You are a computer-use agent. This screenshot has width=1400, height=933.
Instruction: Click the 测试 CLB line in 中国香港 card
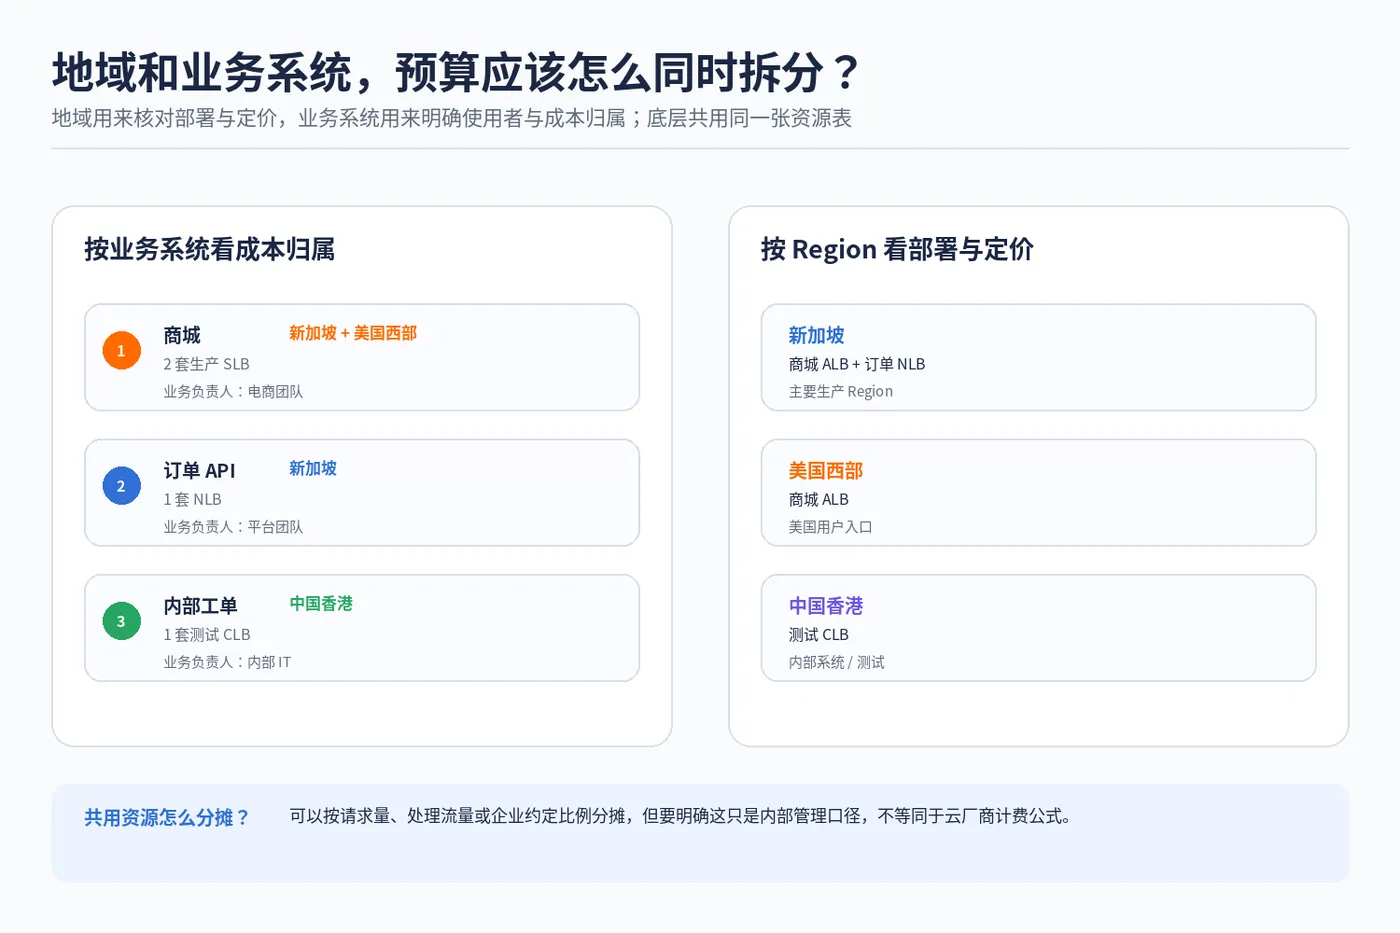(818, 635)
